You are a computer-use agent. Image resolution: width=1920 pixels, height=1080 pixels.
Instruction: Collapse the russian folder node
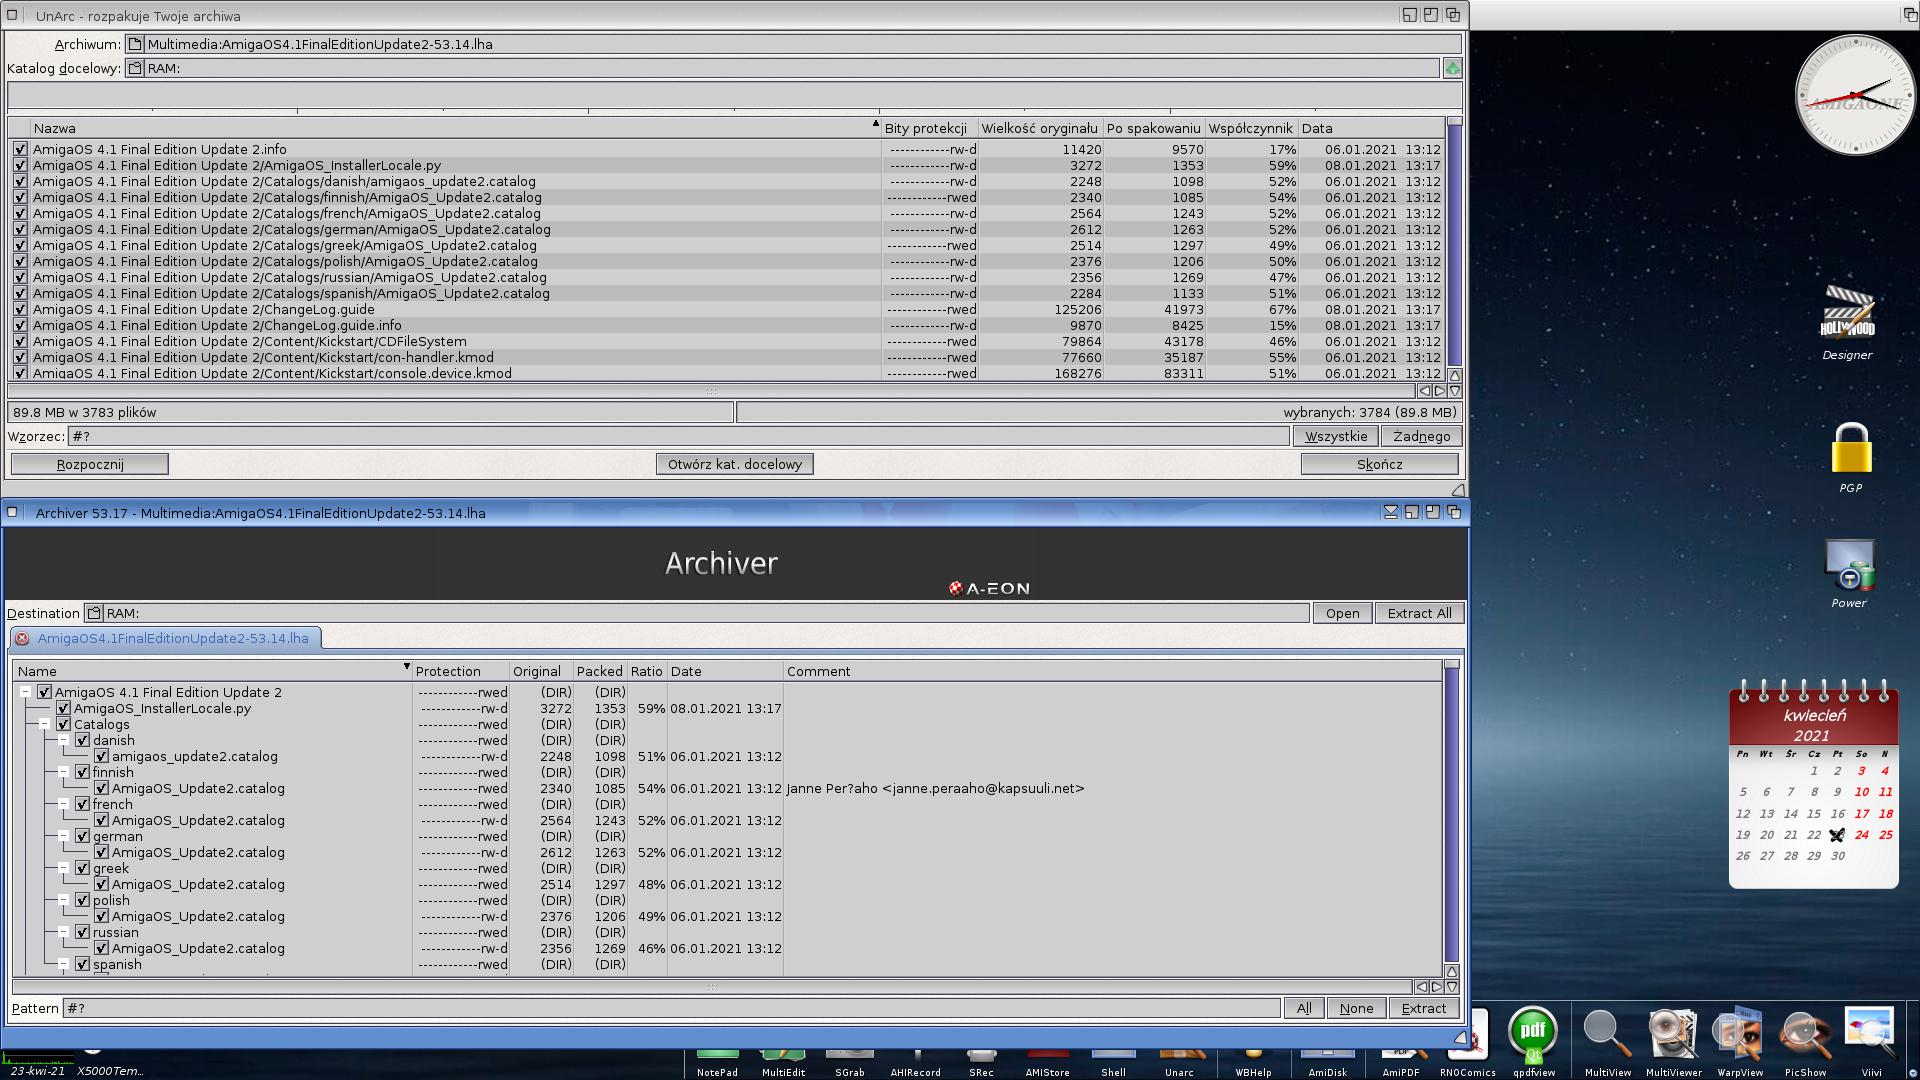63,932
